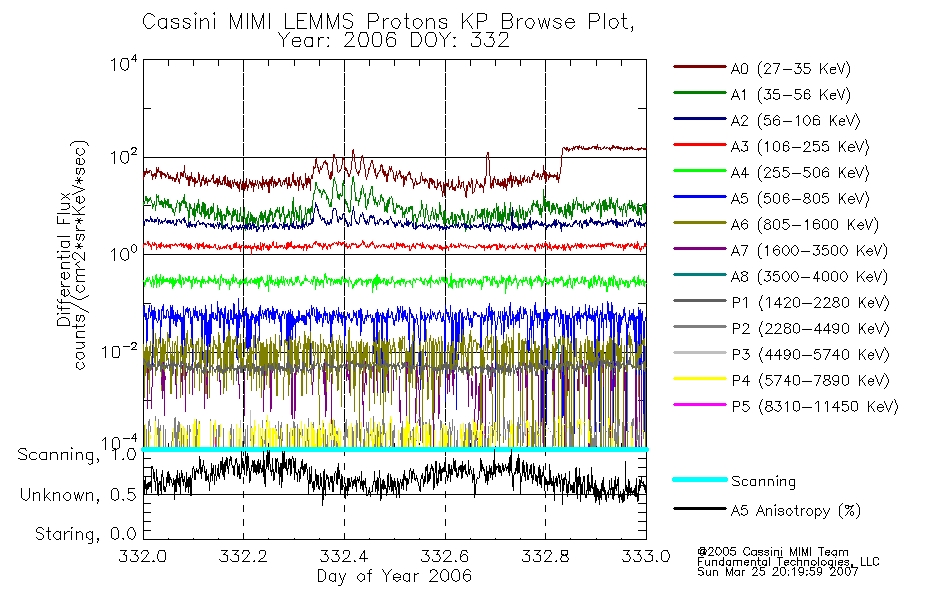950x600 pixels.
Task: Click the A2 (56-106 KeV) legend label
Action: [x=796, y=121]
